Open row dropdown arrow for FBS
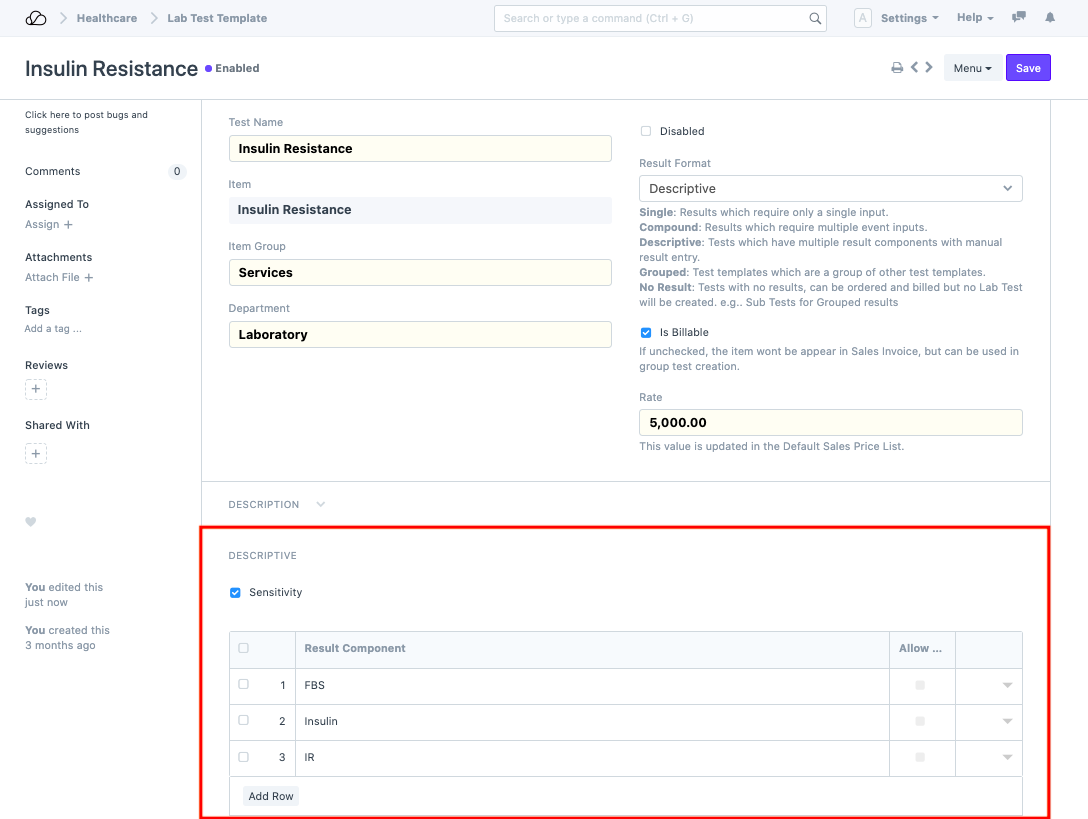1088x819 pixels. tap(1007, 685)
